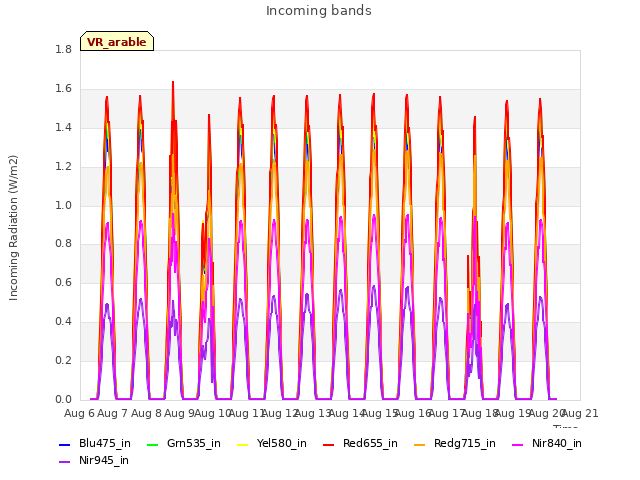Viewport: 640px width, 480px height.
Task: Select the Grn535_in legend label
Action: [194, 444]
